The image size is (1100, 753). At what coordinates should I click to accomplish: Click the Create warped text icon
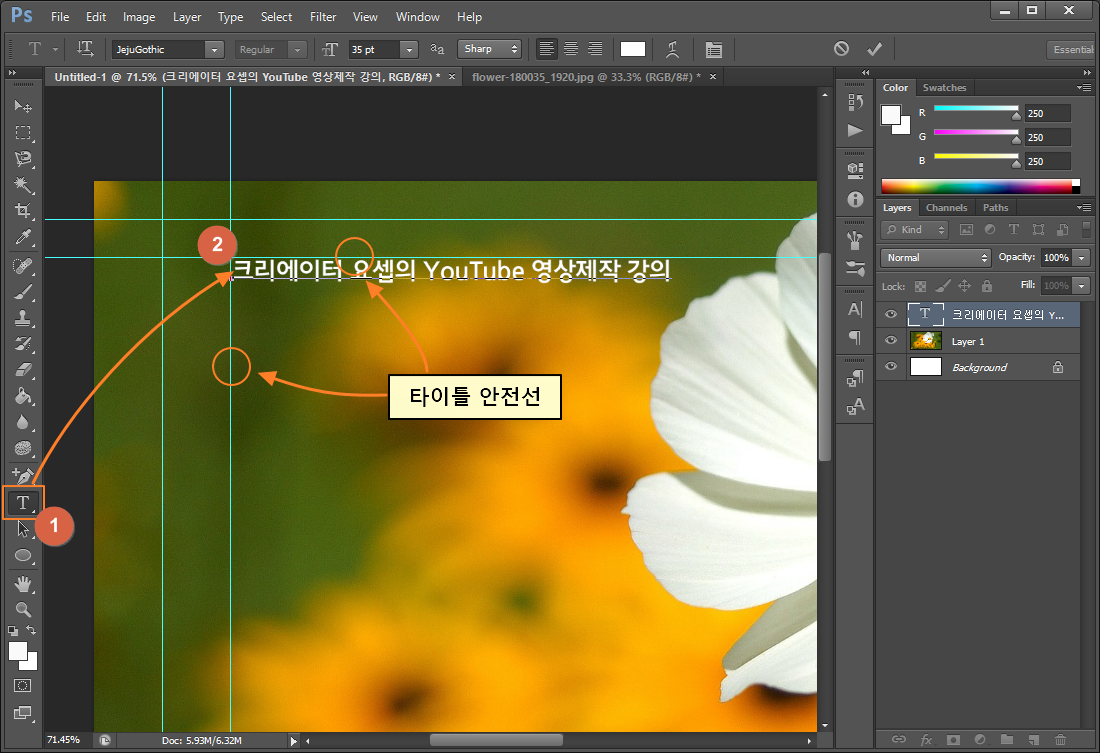[x=672, y=49]
